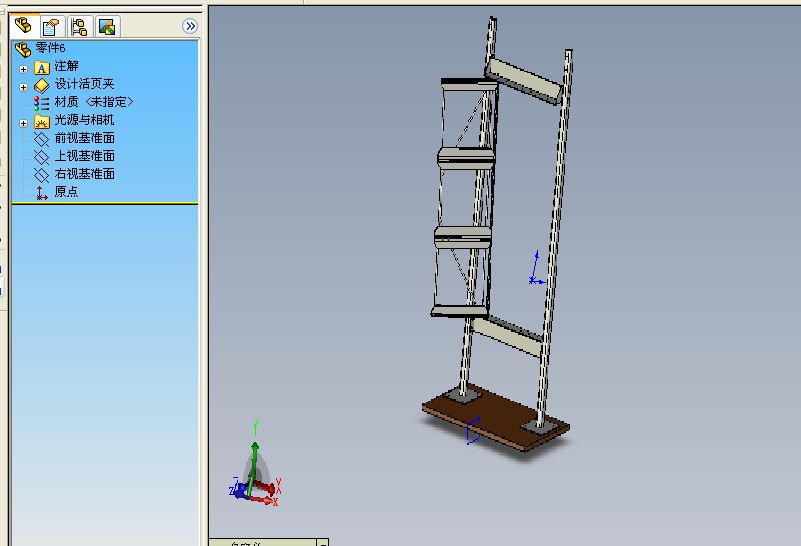Select the 前视基准面 front plane
This screenshot has height=546, width=801.
84,138
